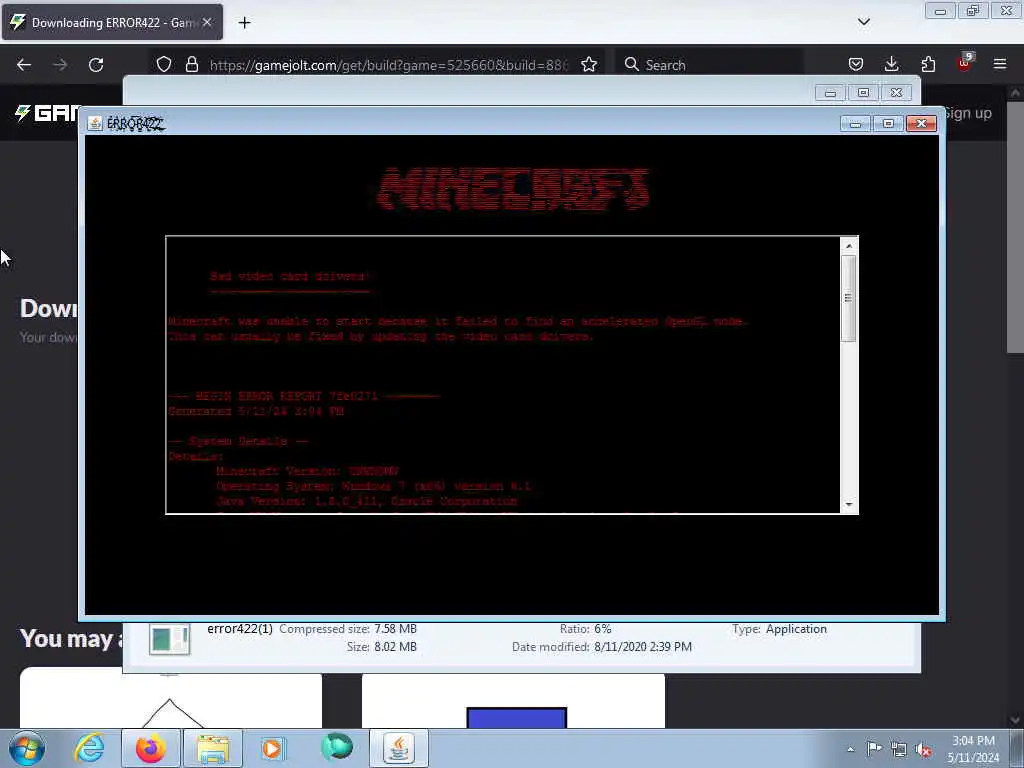Open the extensions puzzle icon
This screenshot has width=1024, height=768.
click(928, 65)
